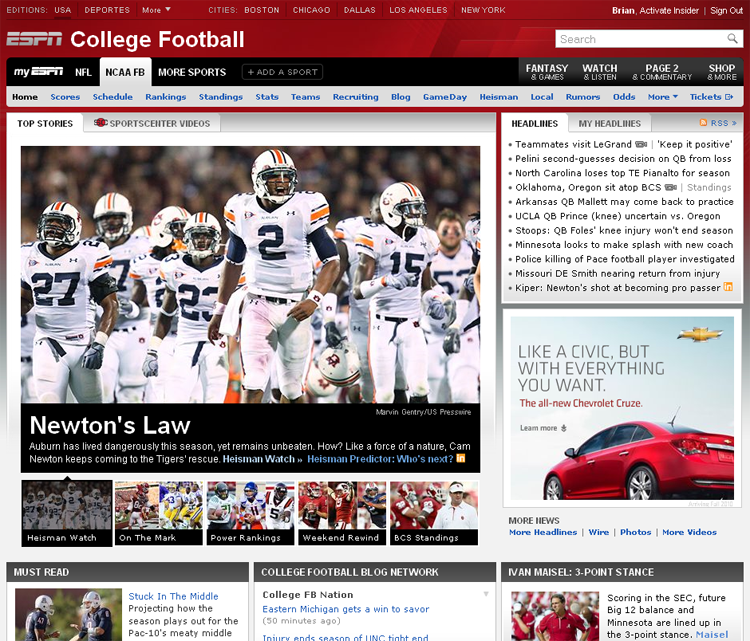Viewport: 750px width, 641px height.
Task: Select the Heisman Watch thumbnail
Action: click(67, 513)
